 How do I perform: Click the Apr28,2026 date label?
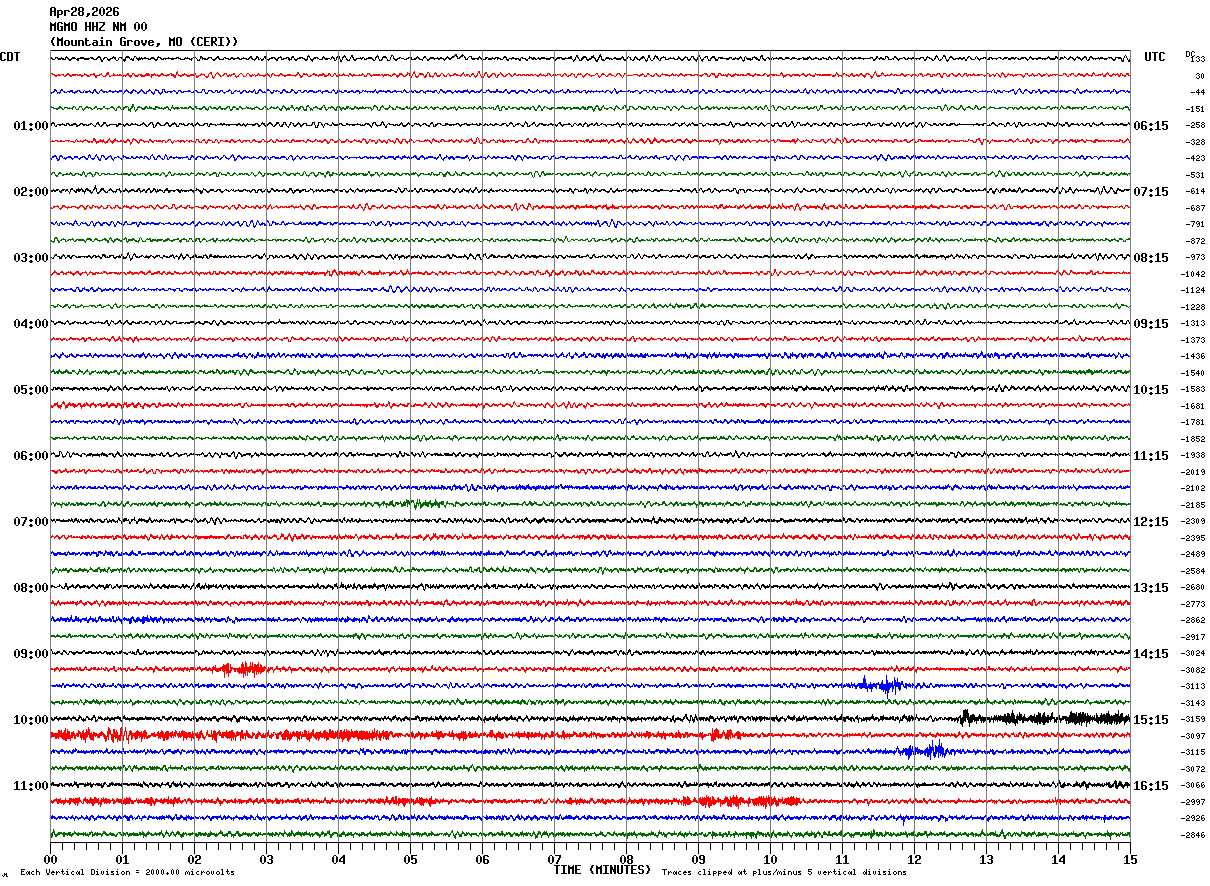(x=84, y=12)
